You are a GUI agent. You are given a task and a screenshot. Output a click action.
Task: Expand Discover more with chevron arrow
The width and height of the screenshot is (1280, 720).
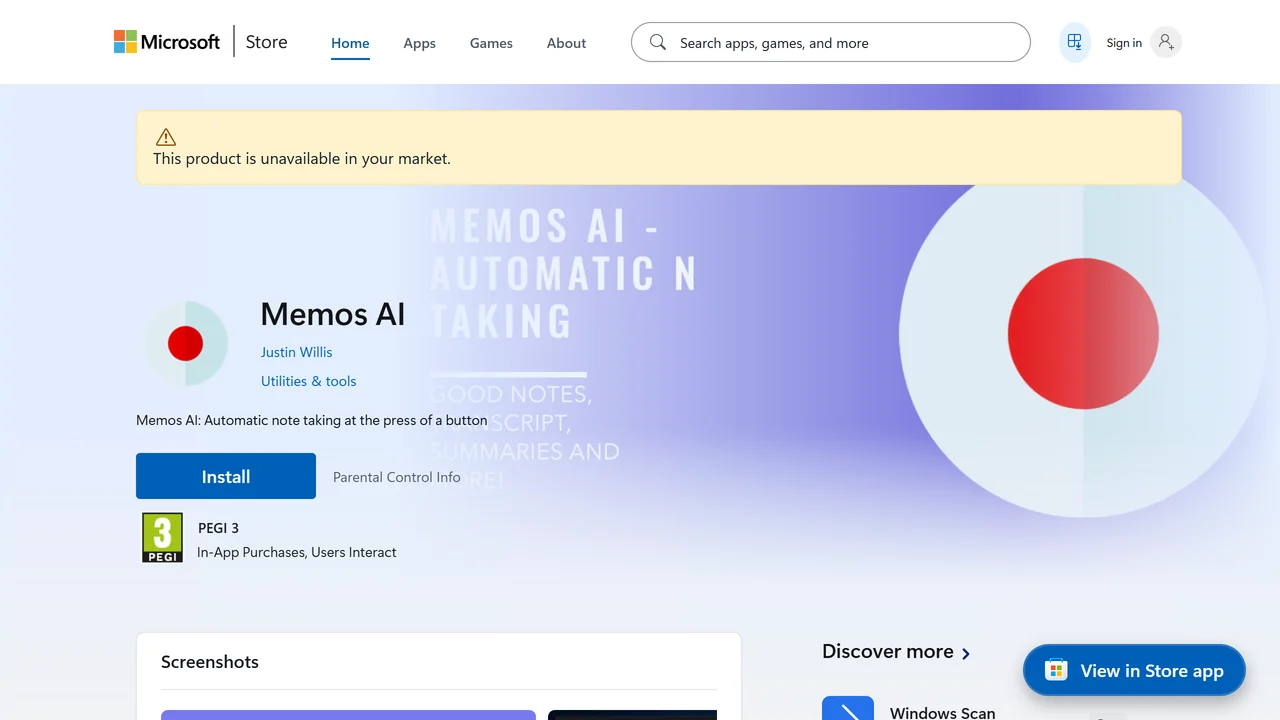click(x=966, y=653)
